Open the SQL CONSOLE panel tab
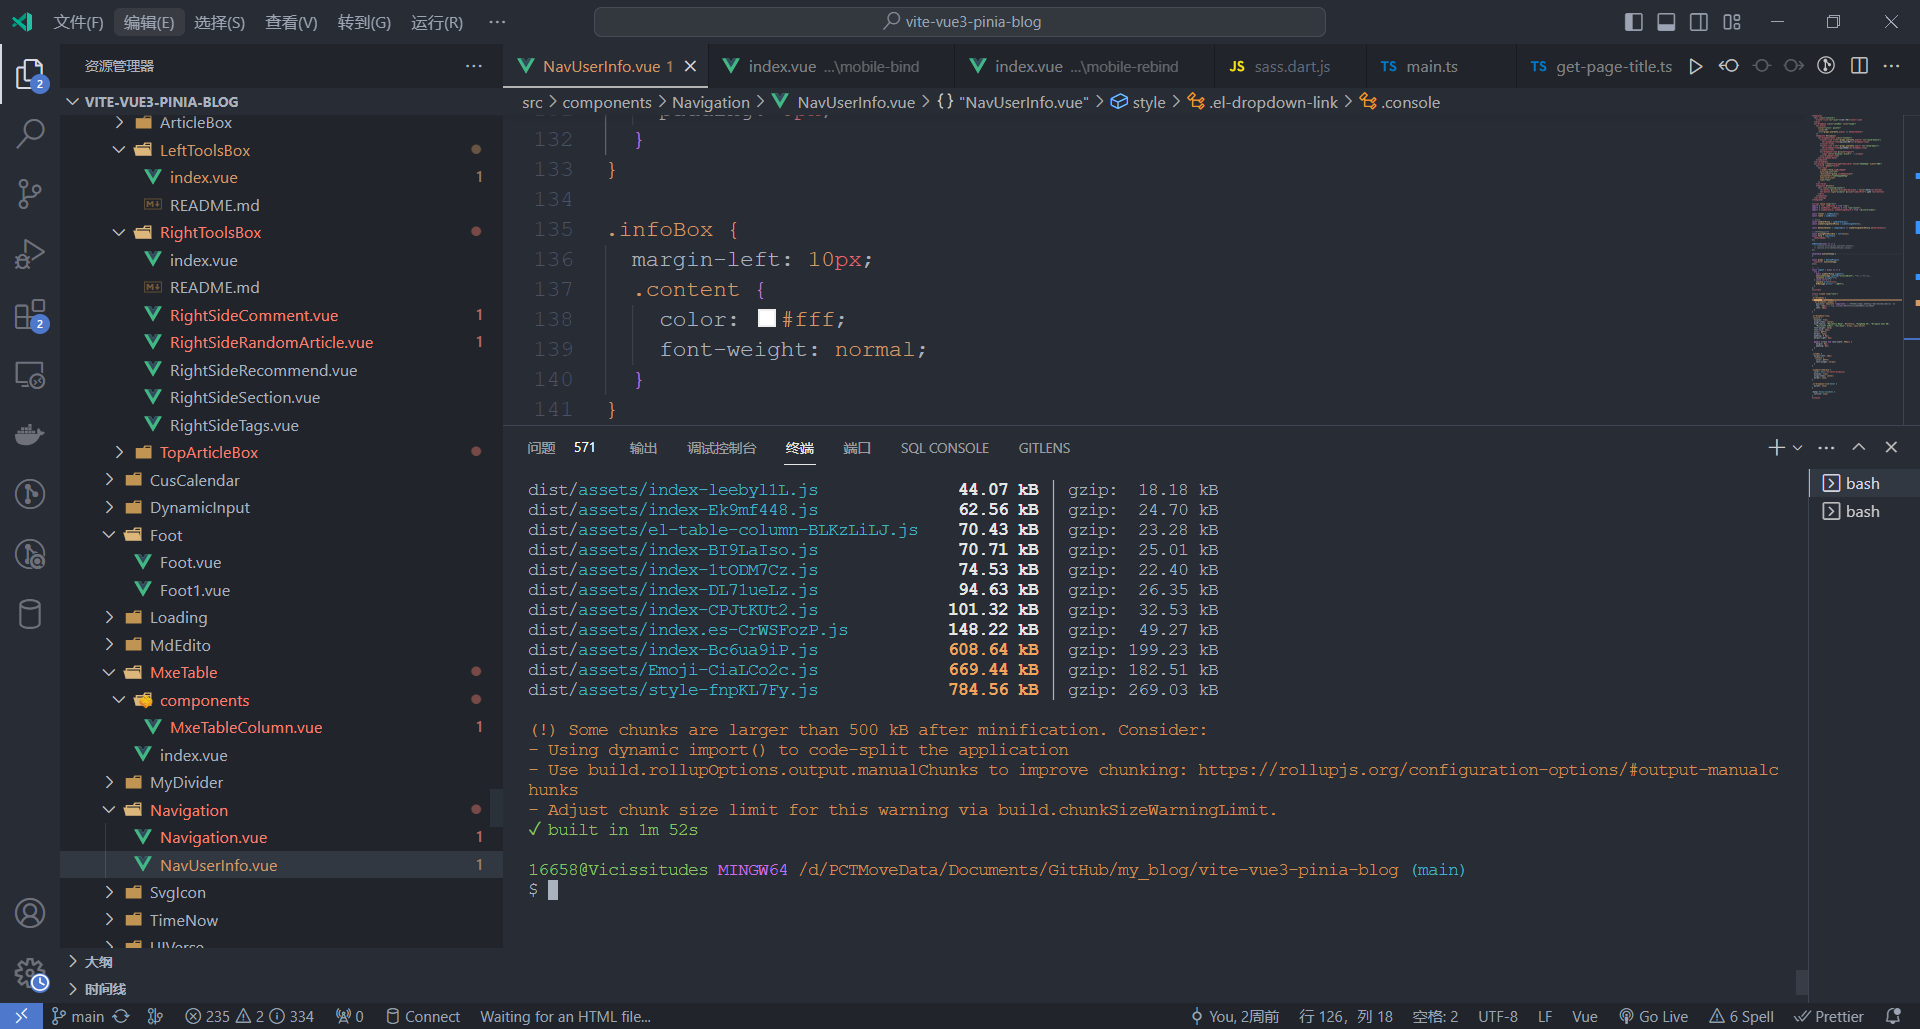Image resolution: width=1920 pixels, height=1029 pixels. (x=944, y=448)
